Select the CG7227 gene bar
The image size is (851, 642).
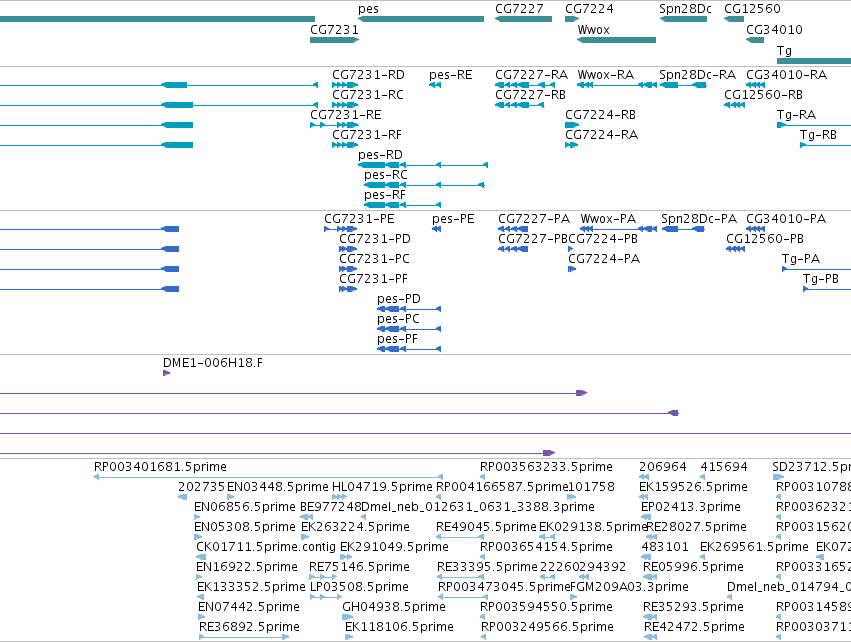pos(524,19)
